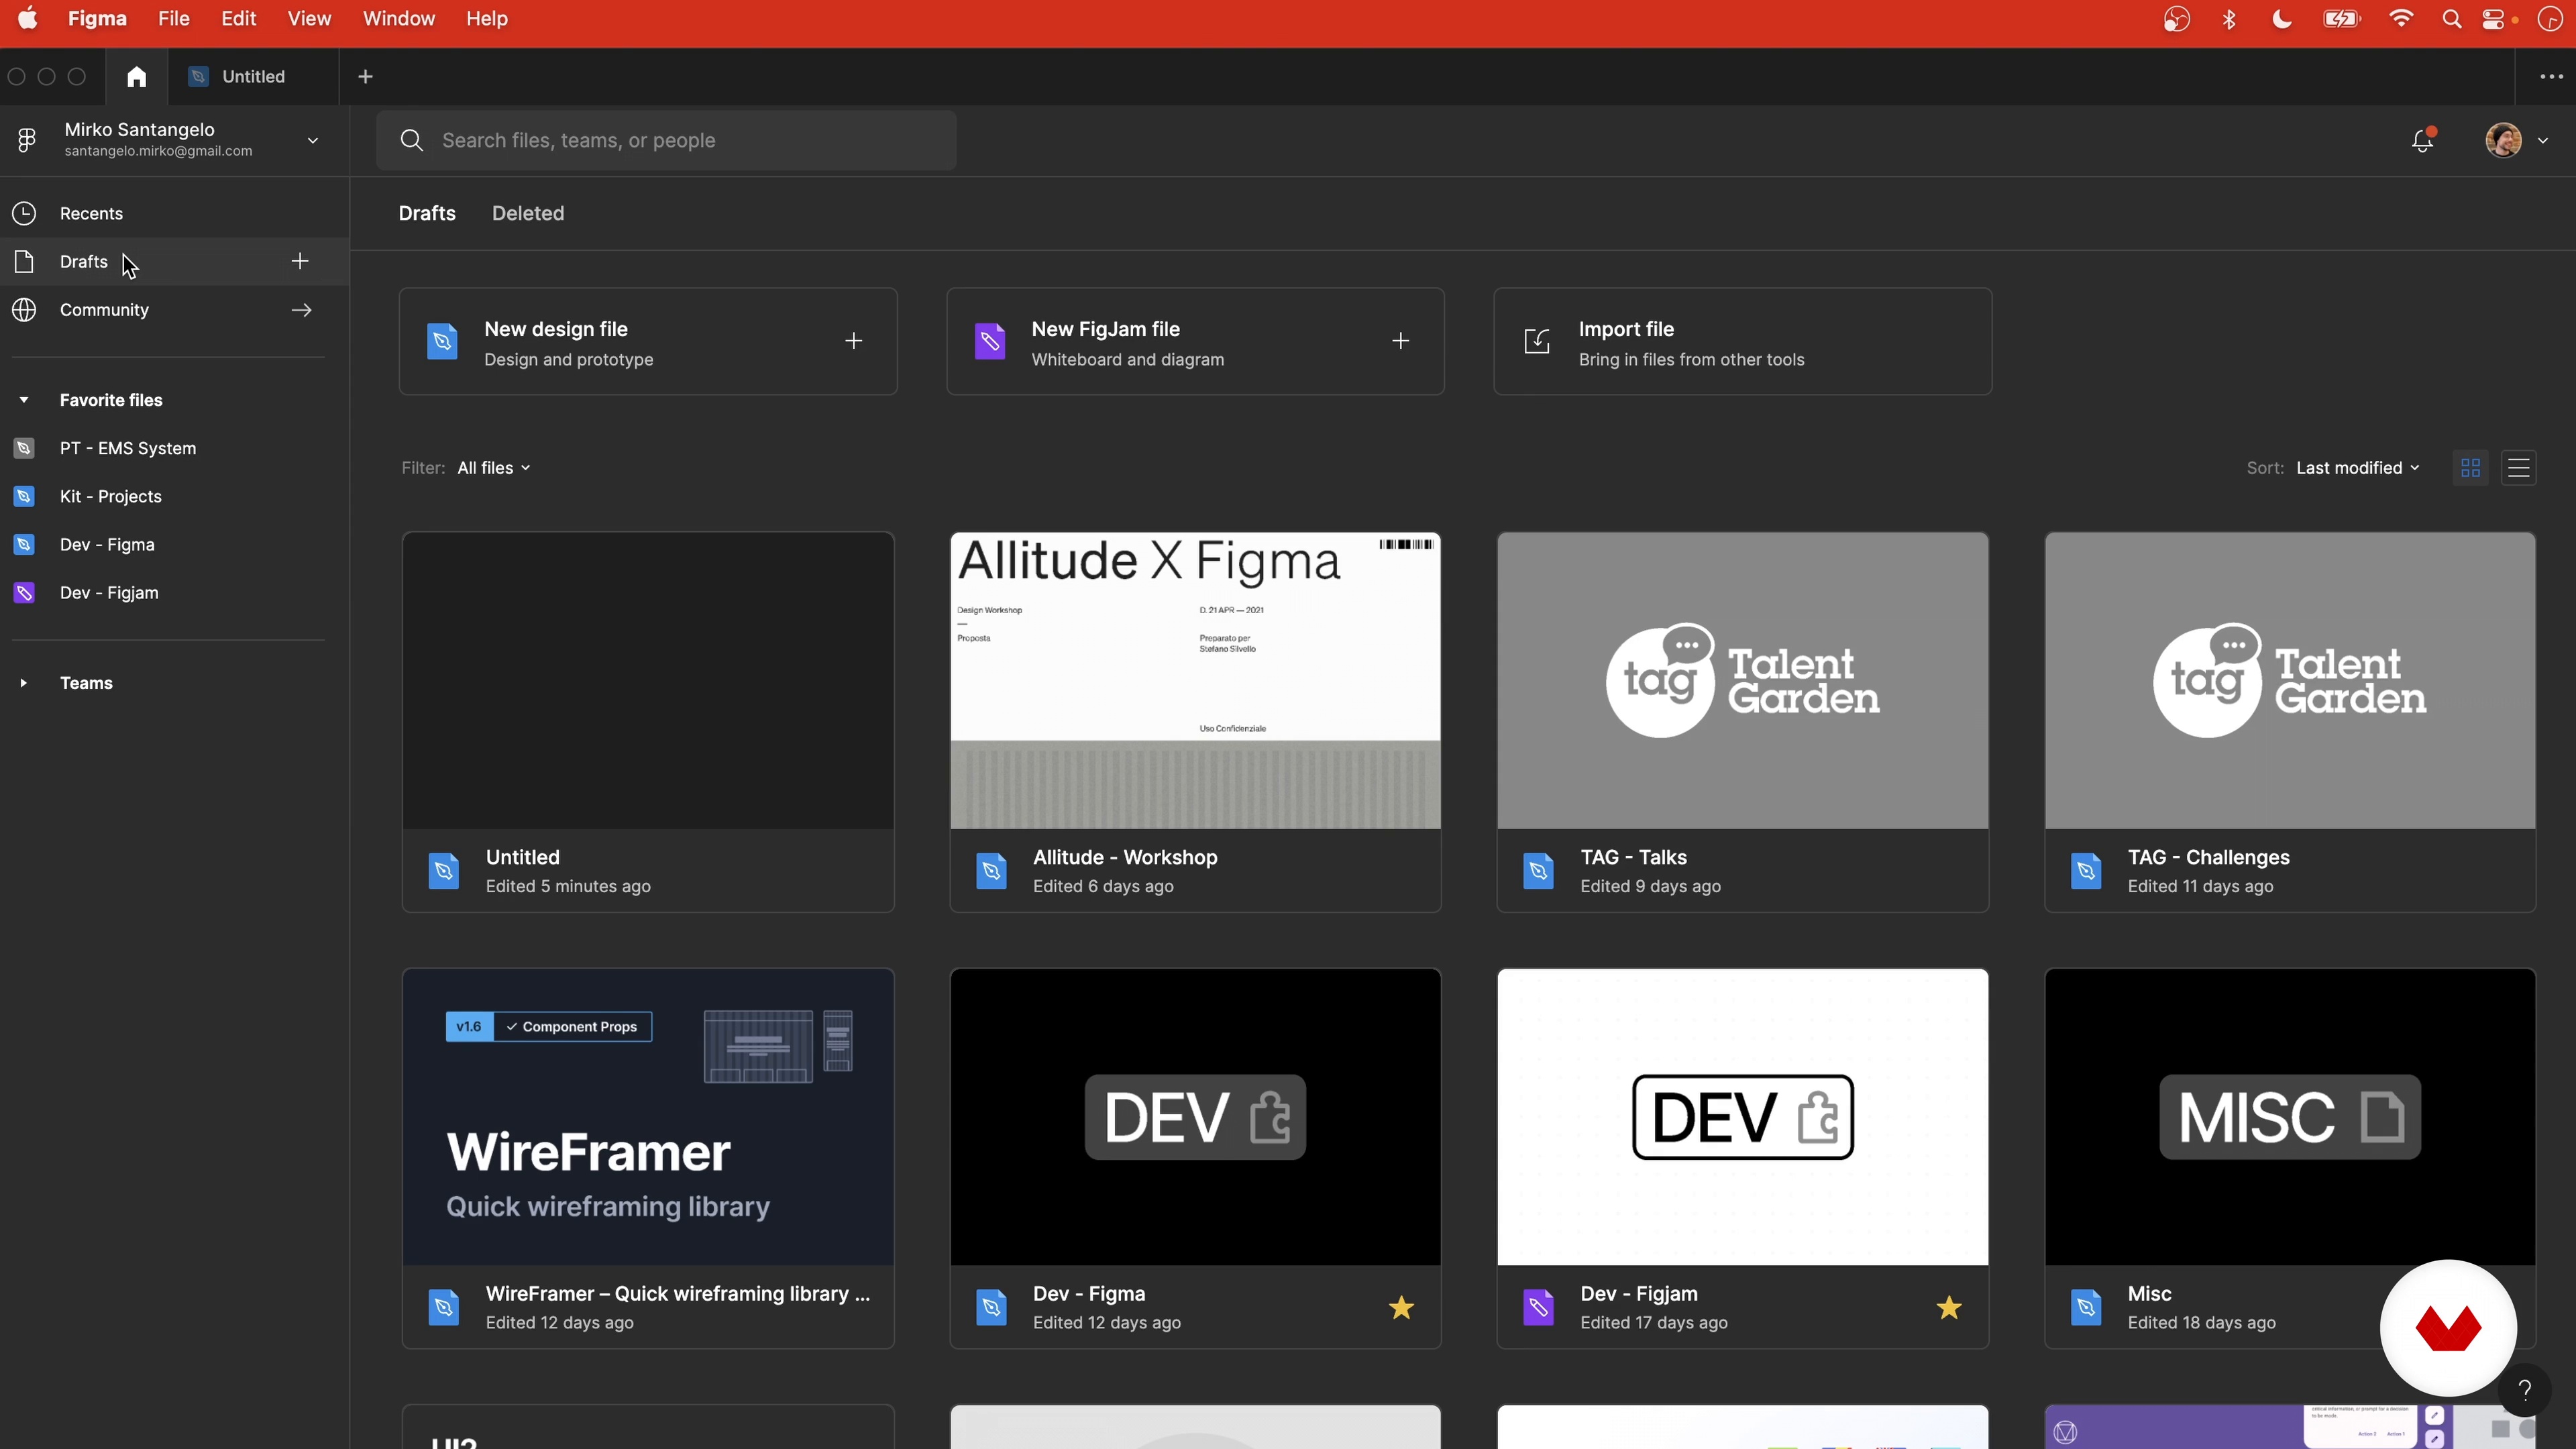2576x1449 pixels.
Task: Click Import file button
Action: coord(1742,341)
